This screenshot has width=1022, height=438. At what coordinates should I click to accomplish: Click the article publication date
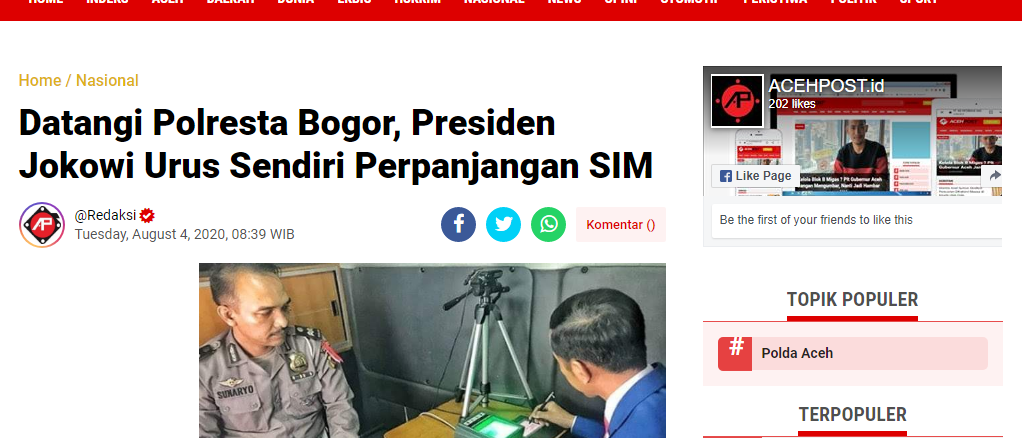pos(184,234)
